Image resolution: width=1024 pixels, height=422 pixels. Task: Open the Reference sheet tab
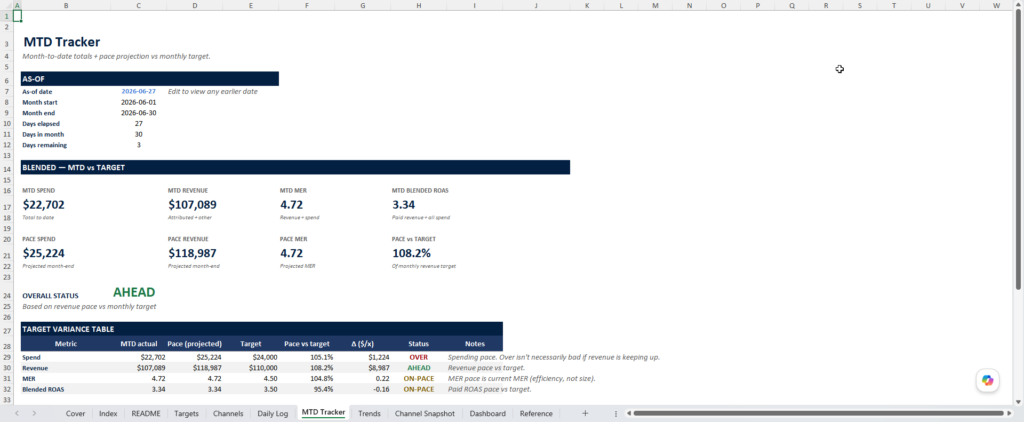(536, 414)
